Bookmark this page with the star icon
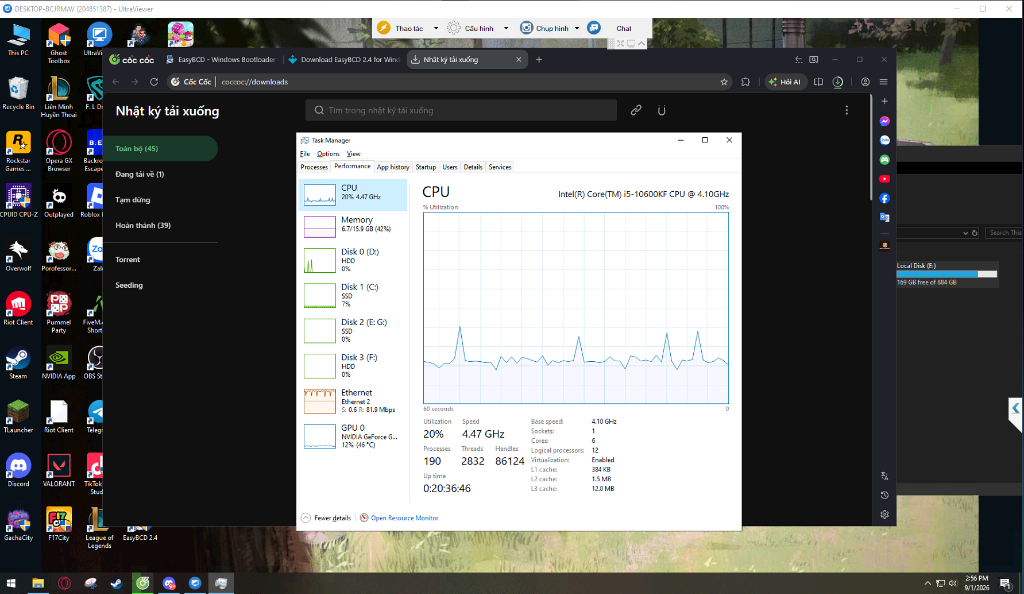 click(x=724, y=82)
